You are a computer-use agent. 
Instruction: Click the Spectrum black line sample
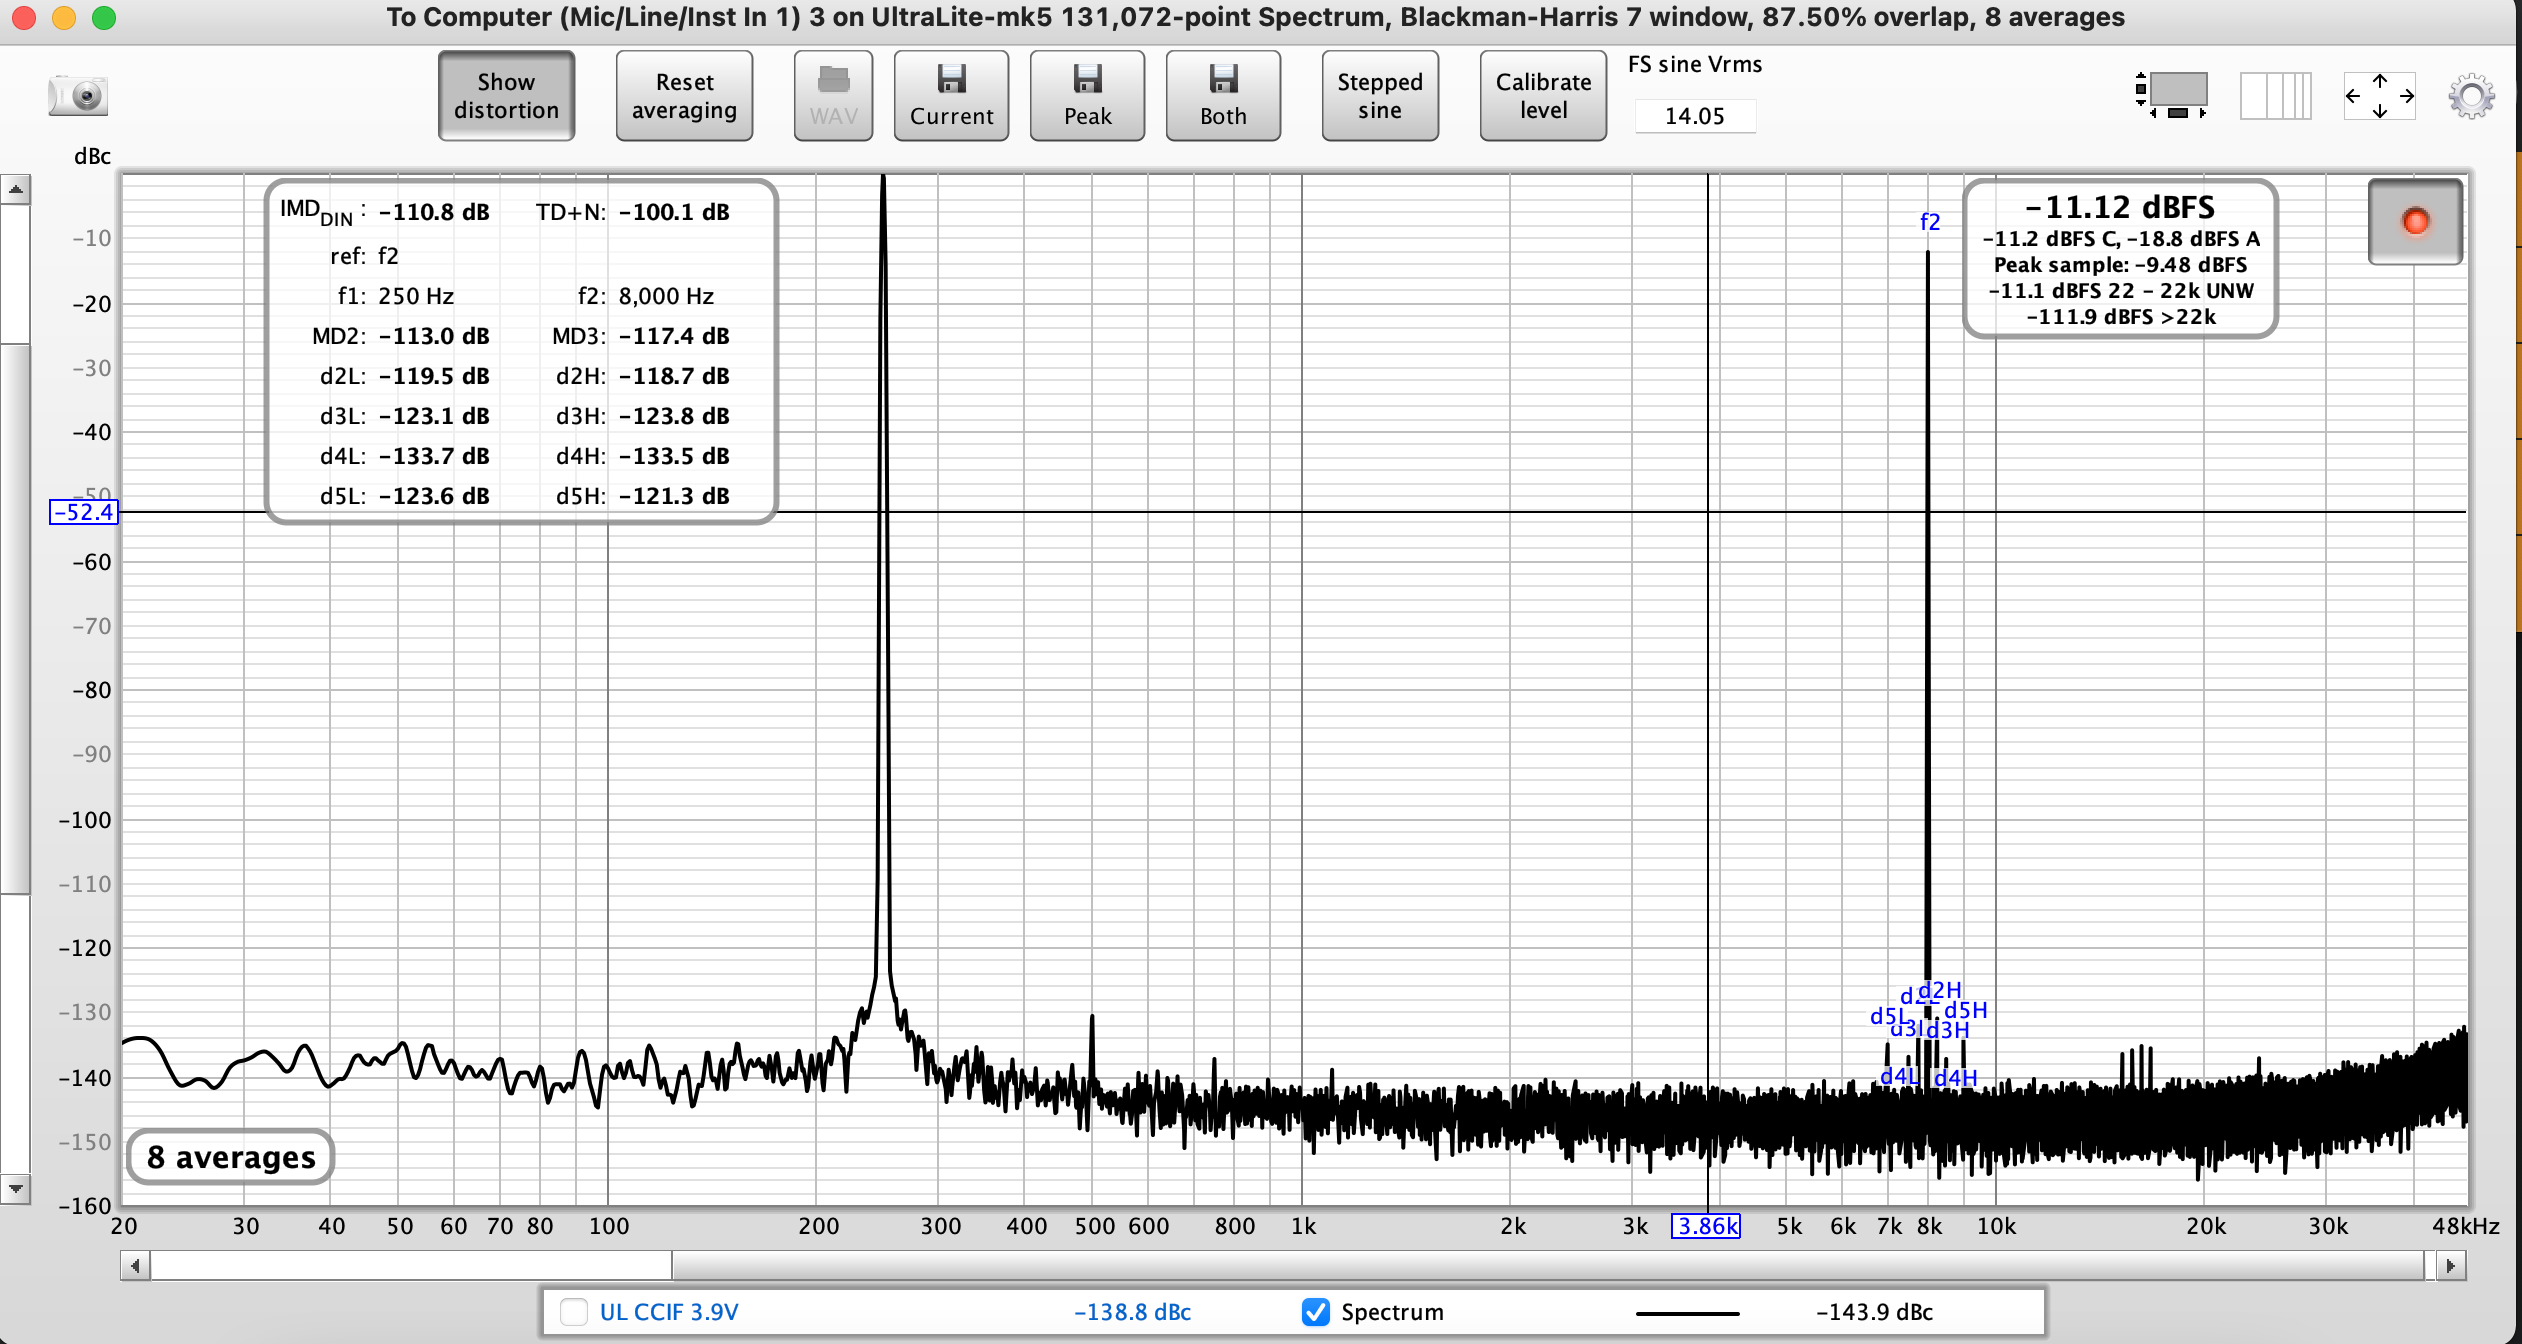[x=1688, y=1313]
